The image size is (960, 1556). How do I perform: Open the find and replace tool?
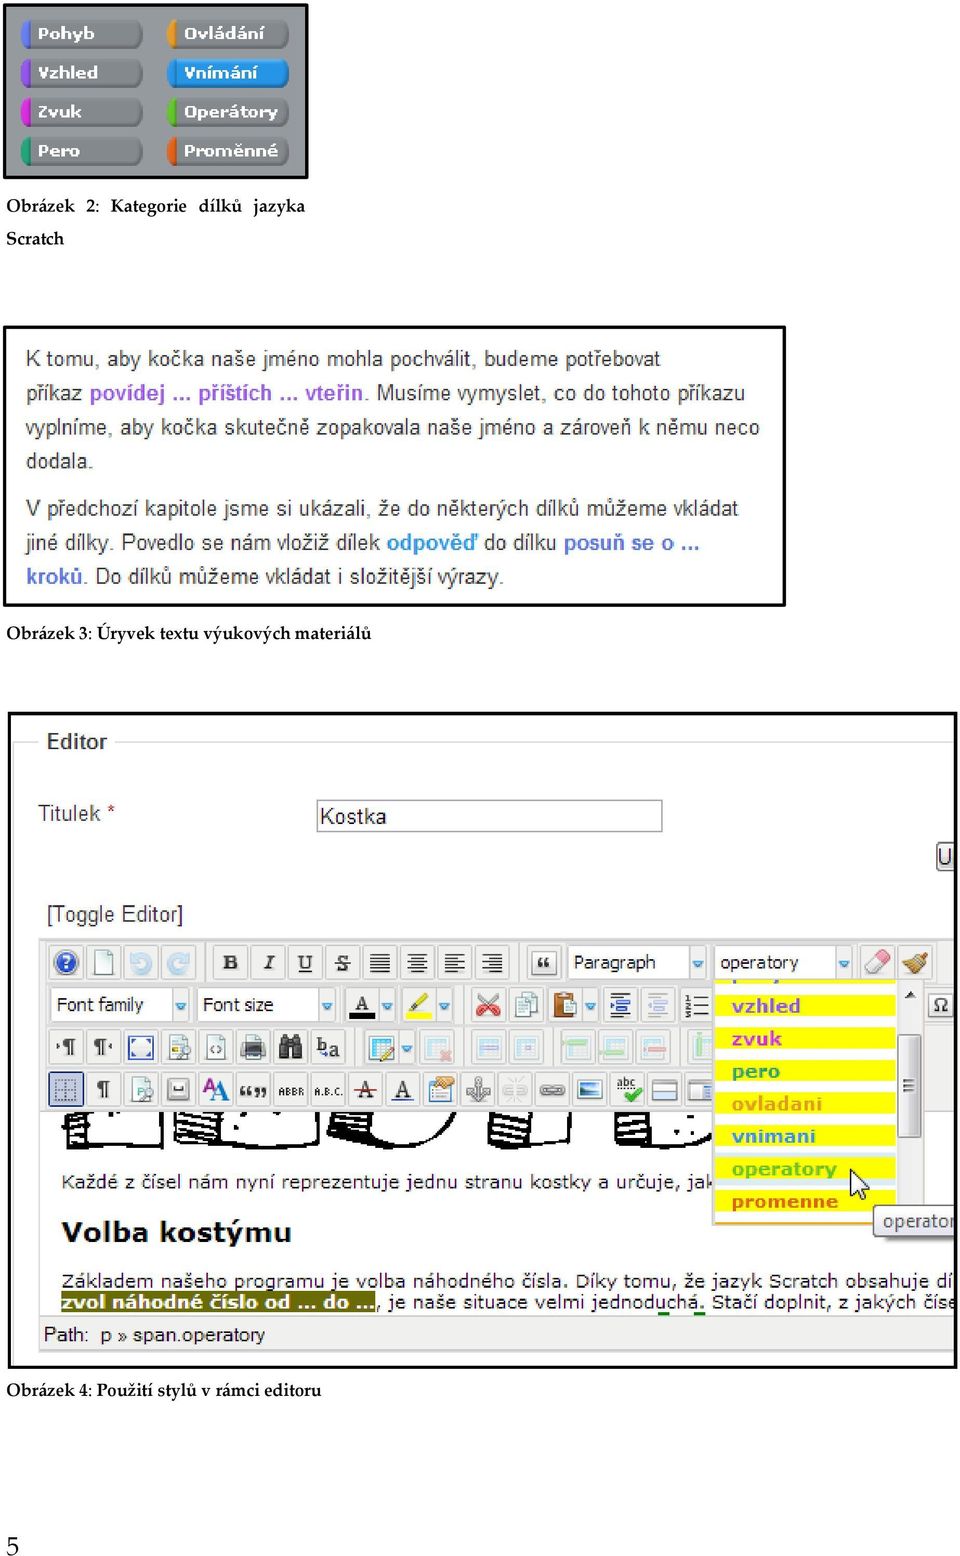328,1047
